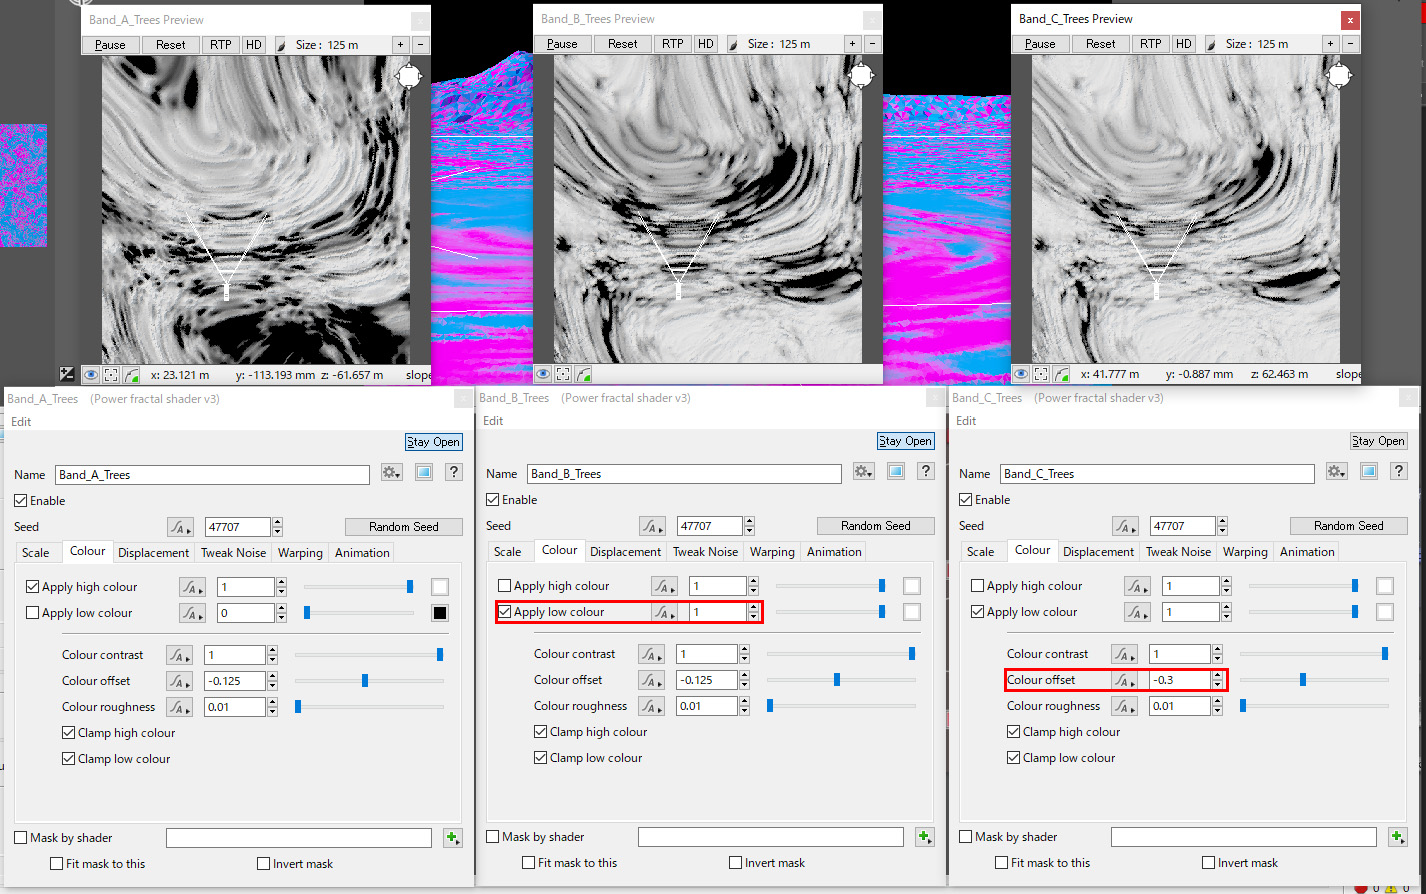Switch to Displacement tab in Band_A_Trees
Viewport: 1426px width, 894px height.
tap(153, 552)
